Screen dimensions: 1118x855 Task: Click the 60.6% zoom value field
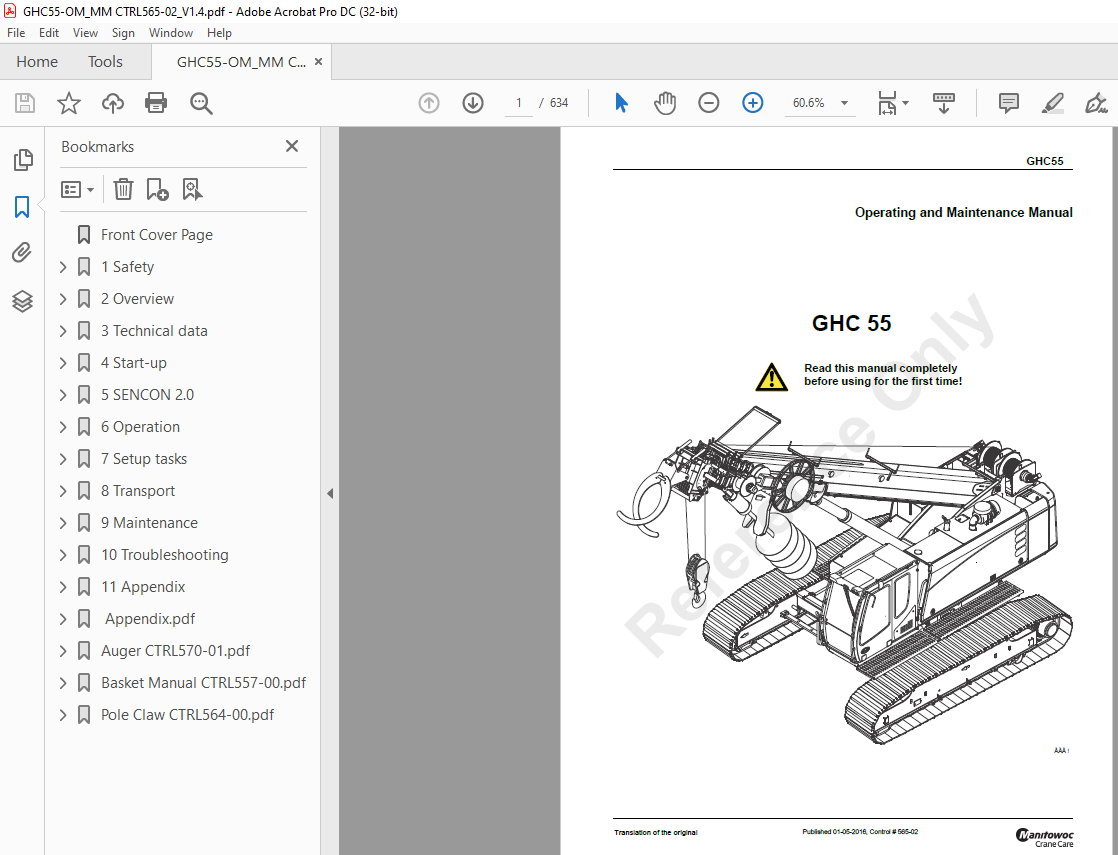pyautogui.click(x=809, y=103)
